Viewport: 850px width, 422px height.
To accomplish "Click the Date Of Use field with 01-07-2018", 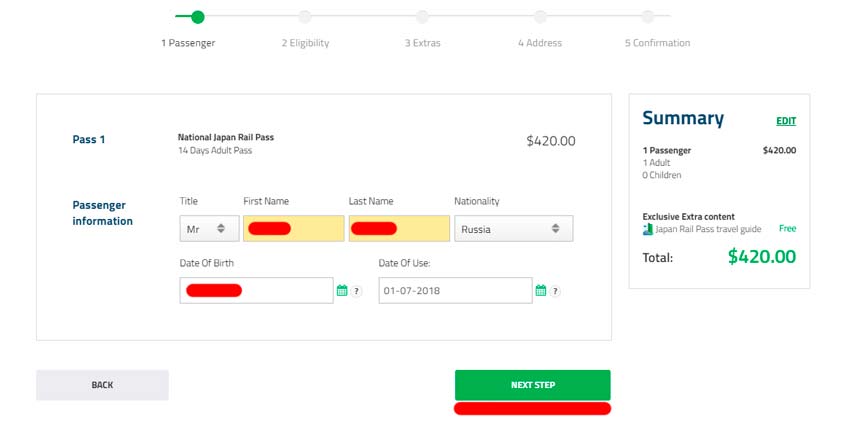I will (x=454, y=291).
